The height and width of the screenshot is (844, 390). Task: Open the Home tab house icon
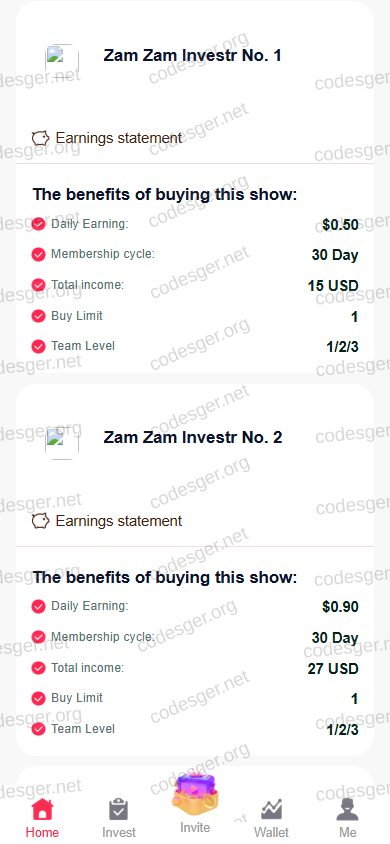click(42, 809)
